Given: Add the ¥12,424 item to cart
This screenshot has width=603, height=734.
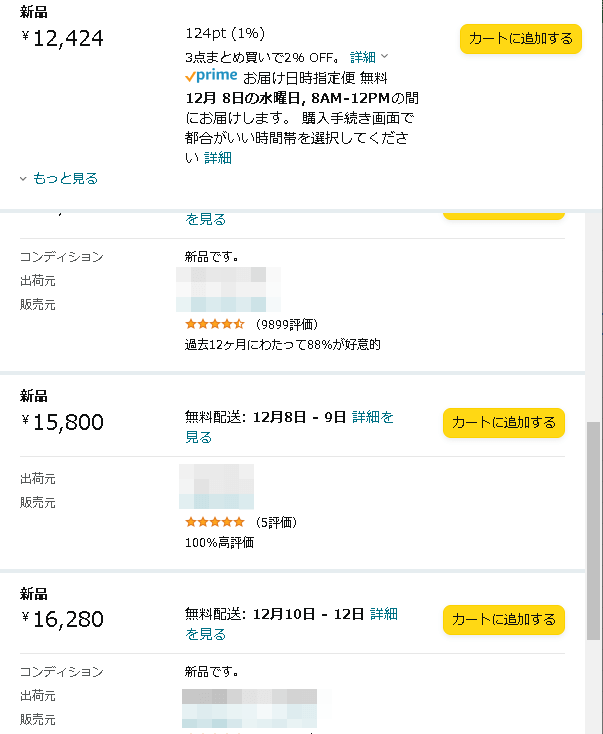Looking at the screenshot, I should tap(520, 39).
